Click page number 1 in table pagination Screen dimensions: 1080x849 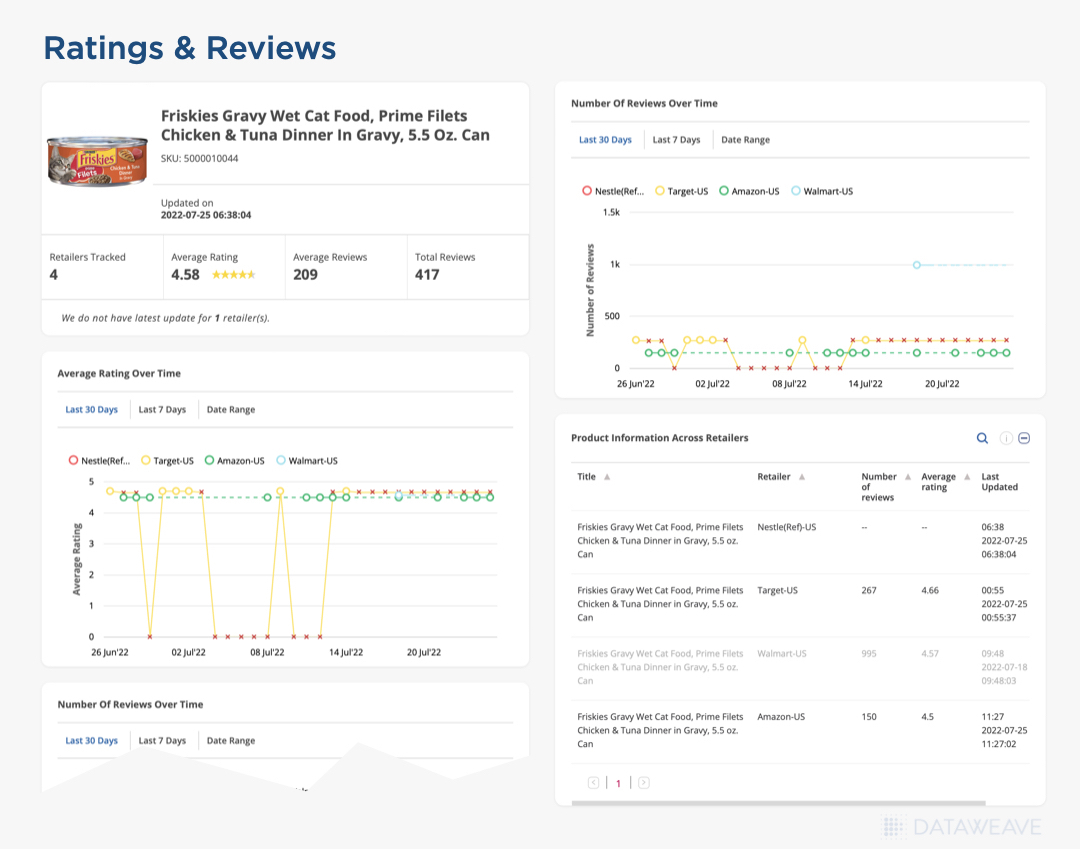click(619, 784)
